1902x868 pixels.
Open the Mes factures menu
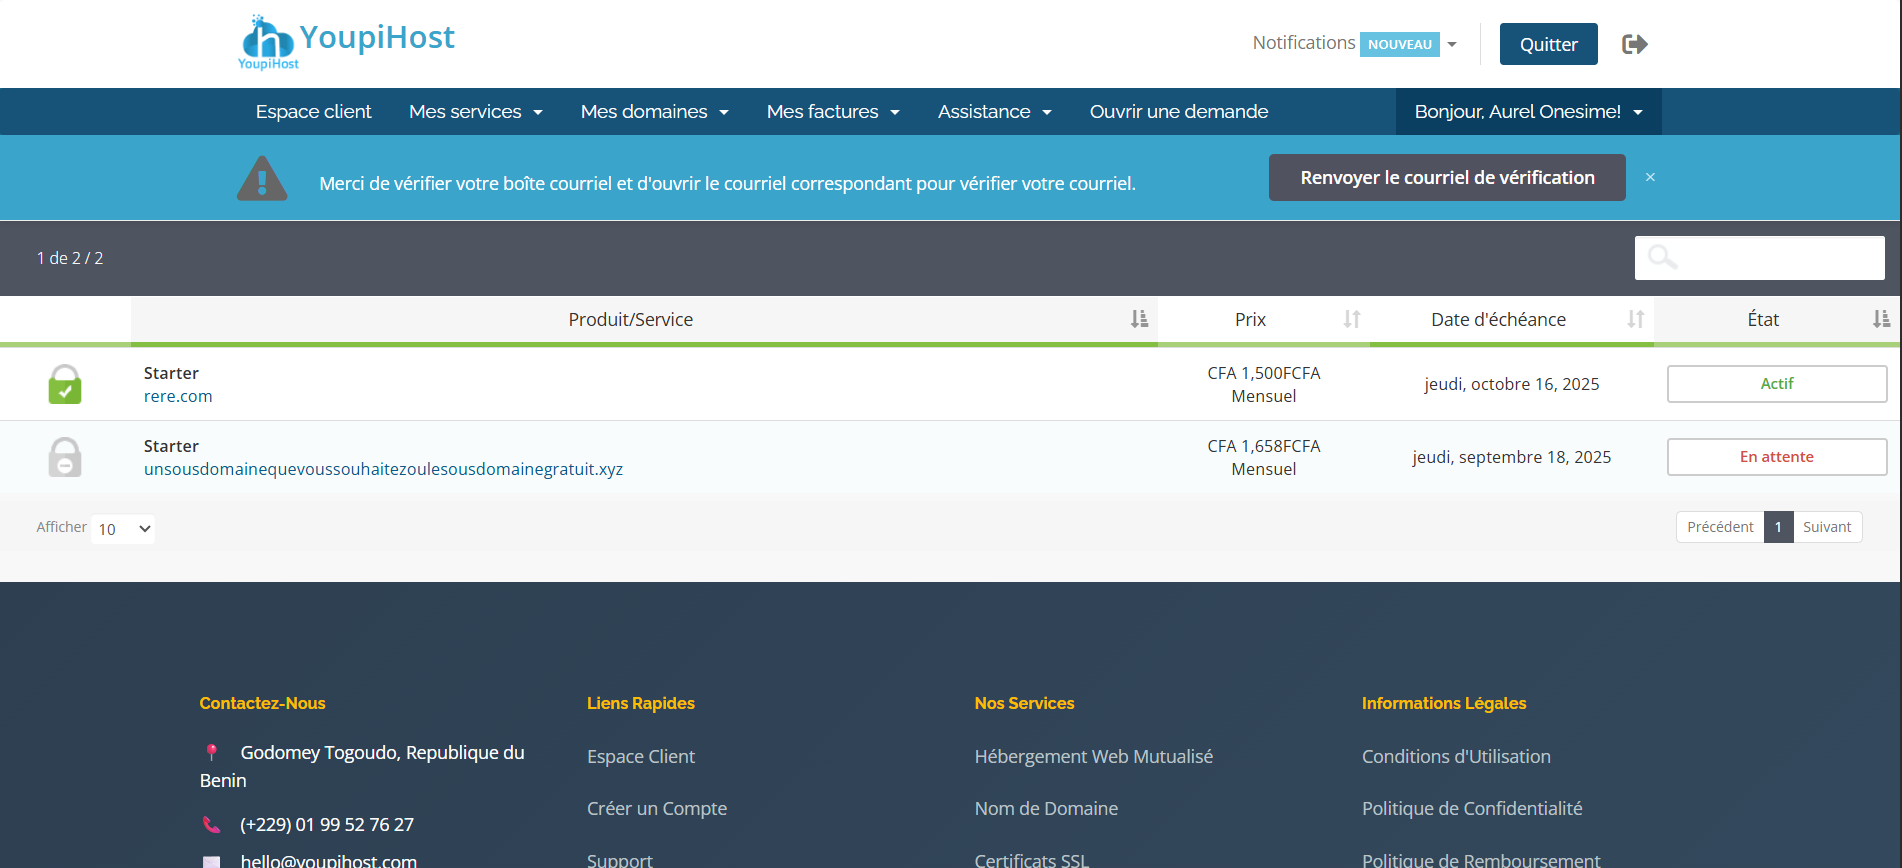832,112
